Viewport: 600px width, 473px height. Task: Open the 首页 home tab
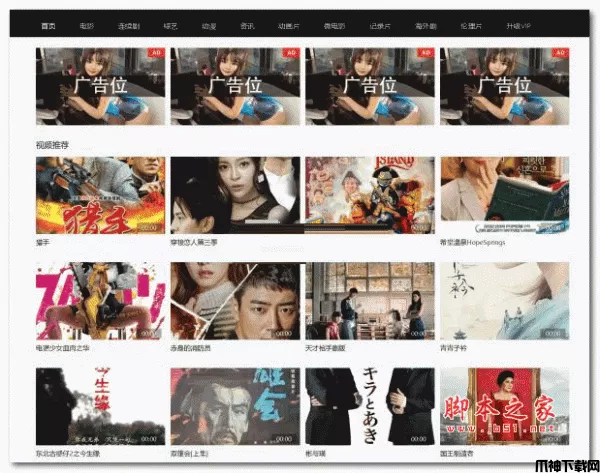point(48,26)
